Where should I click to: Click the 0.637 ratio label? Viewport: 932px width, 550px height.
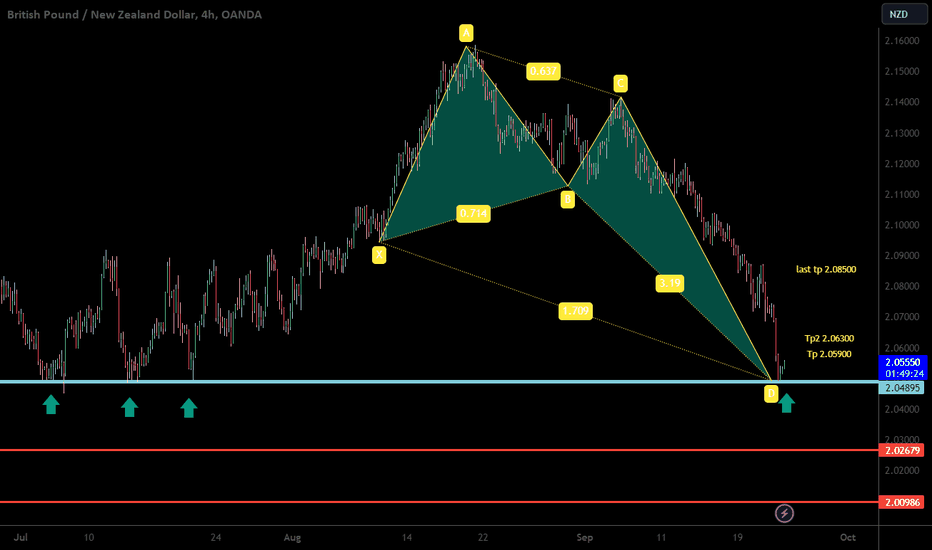coord(543,71)
